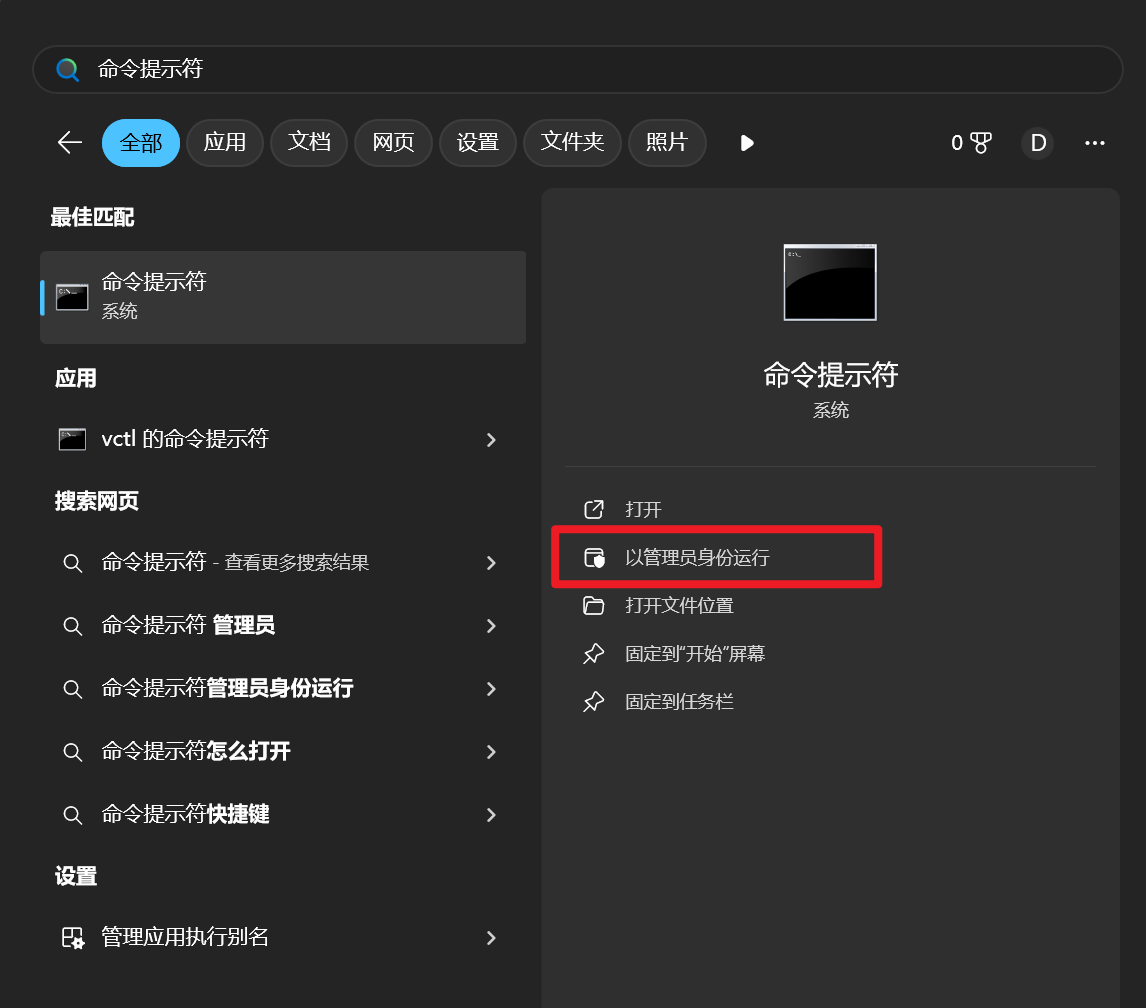Click the search magnifier icon in the search bar
Screen dimensions: 1146x1008
click(68, 69)
